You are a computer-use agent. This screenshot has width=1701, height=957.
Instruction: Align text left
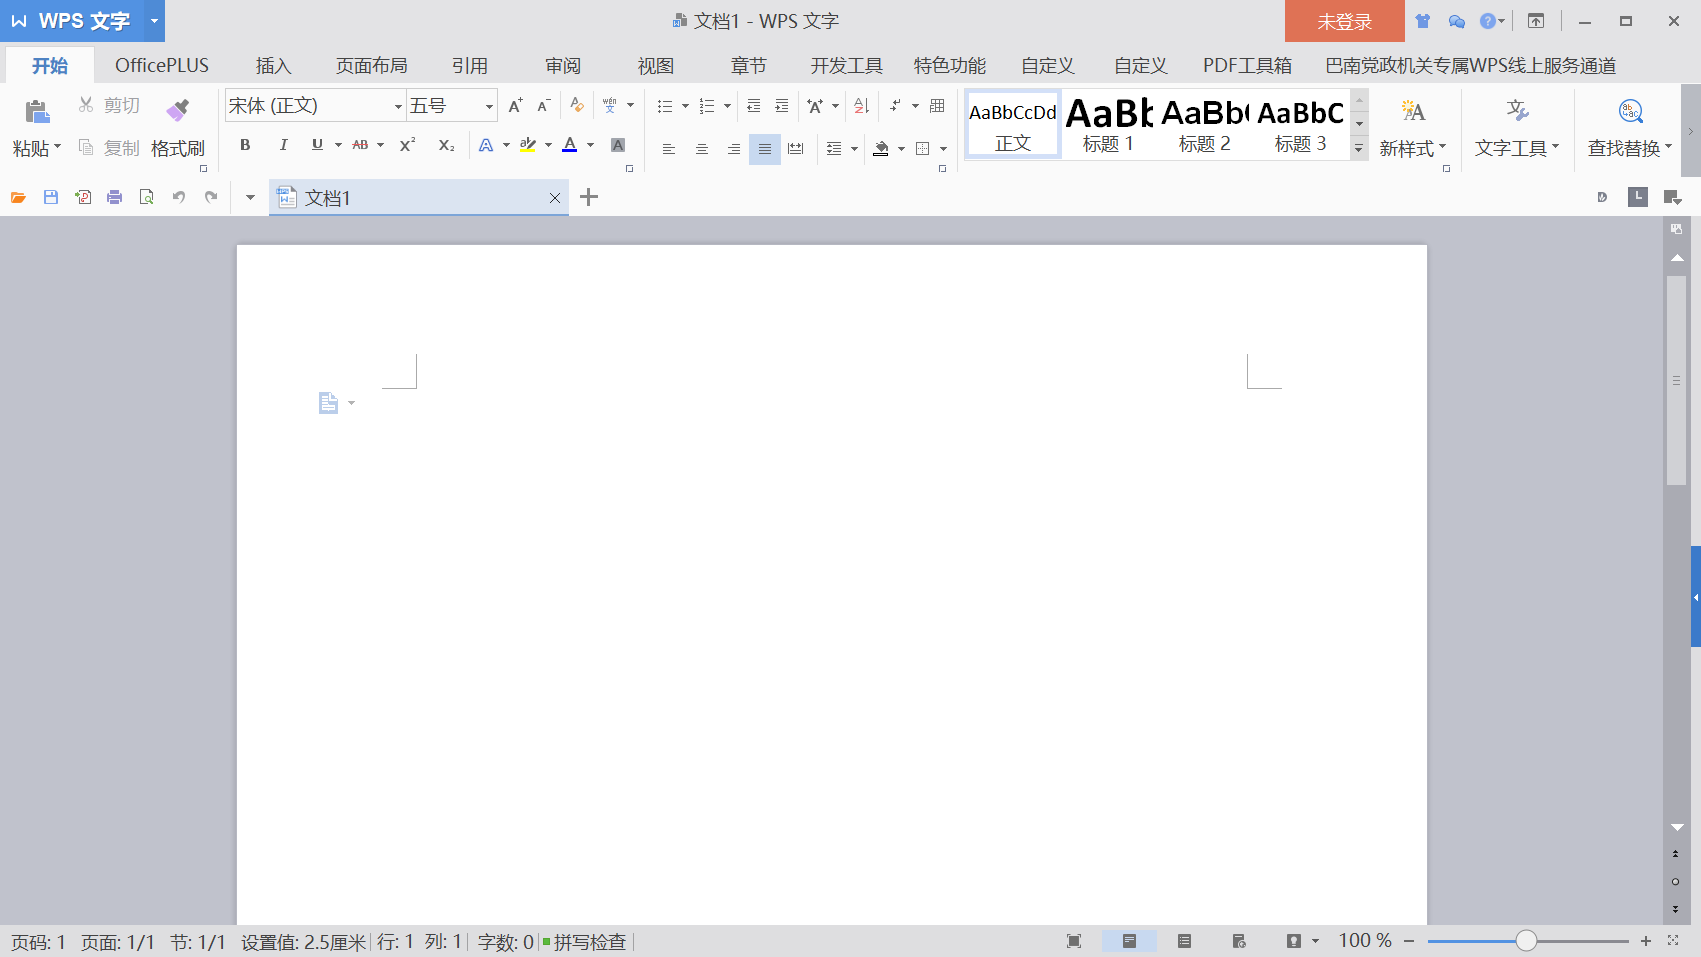point(669,149)
